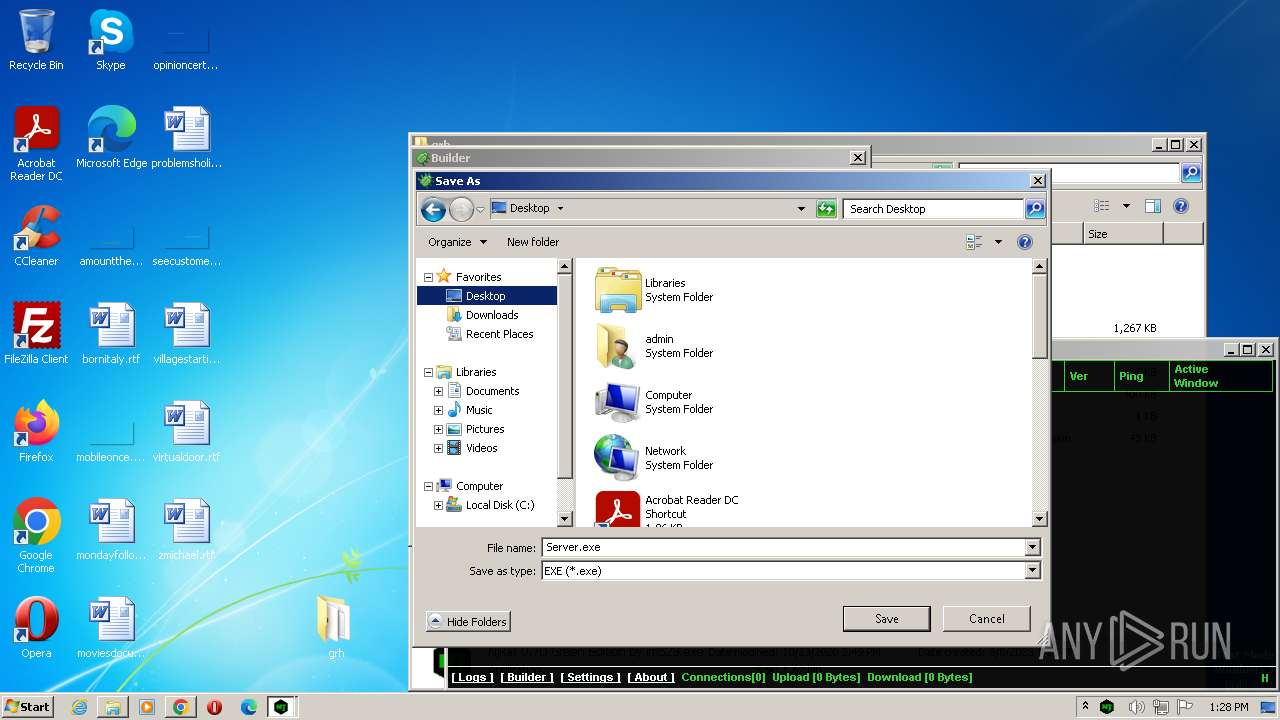Expand the address bar path dropdown
Image resolution: width=1280 pixels, height=720 pixels.
801,209
